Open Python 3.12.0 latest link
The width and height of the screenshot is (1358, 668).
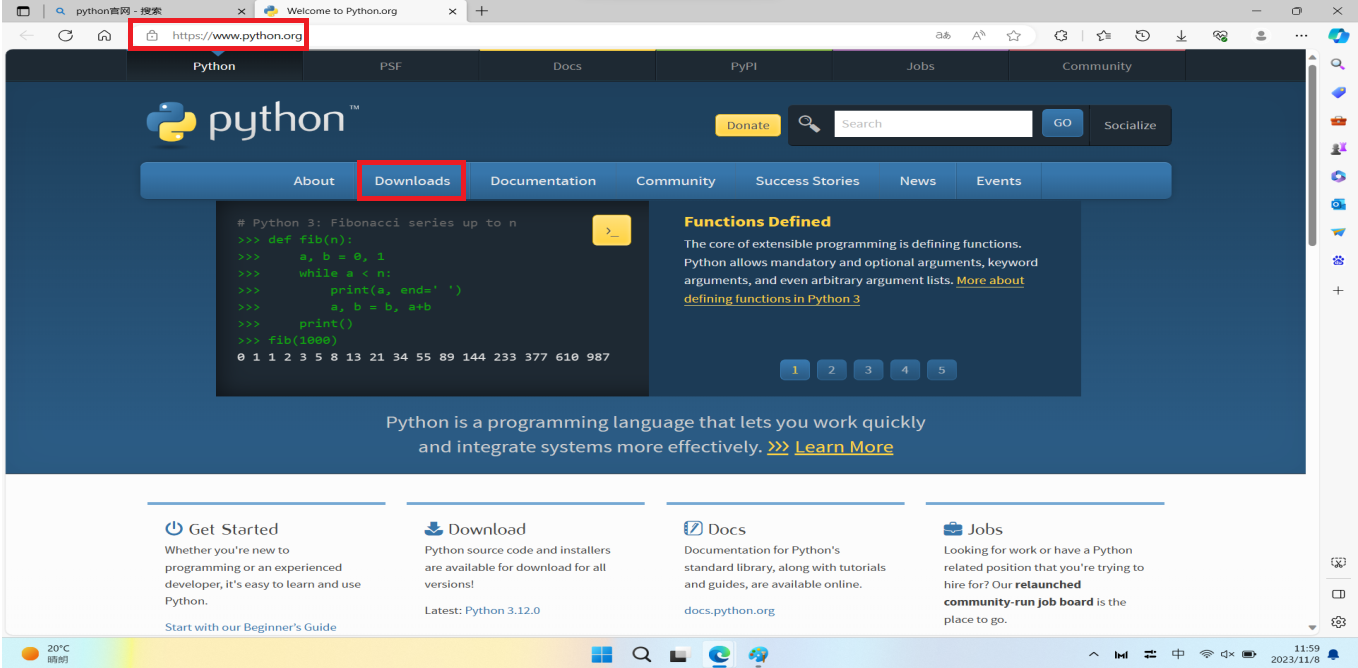click(502, 610)
